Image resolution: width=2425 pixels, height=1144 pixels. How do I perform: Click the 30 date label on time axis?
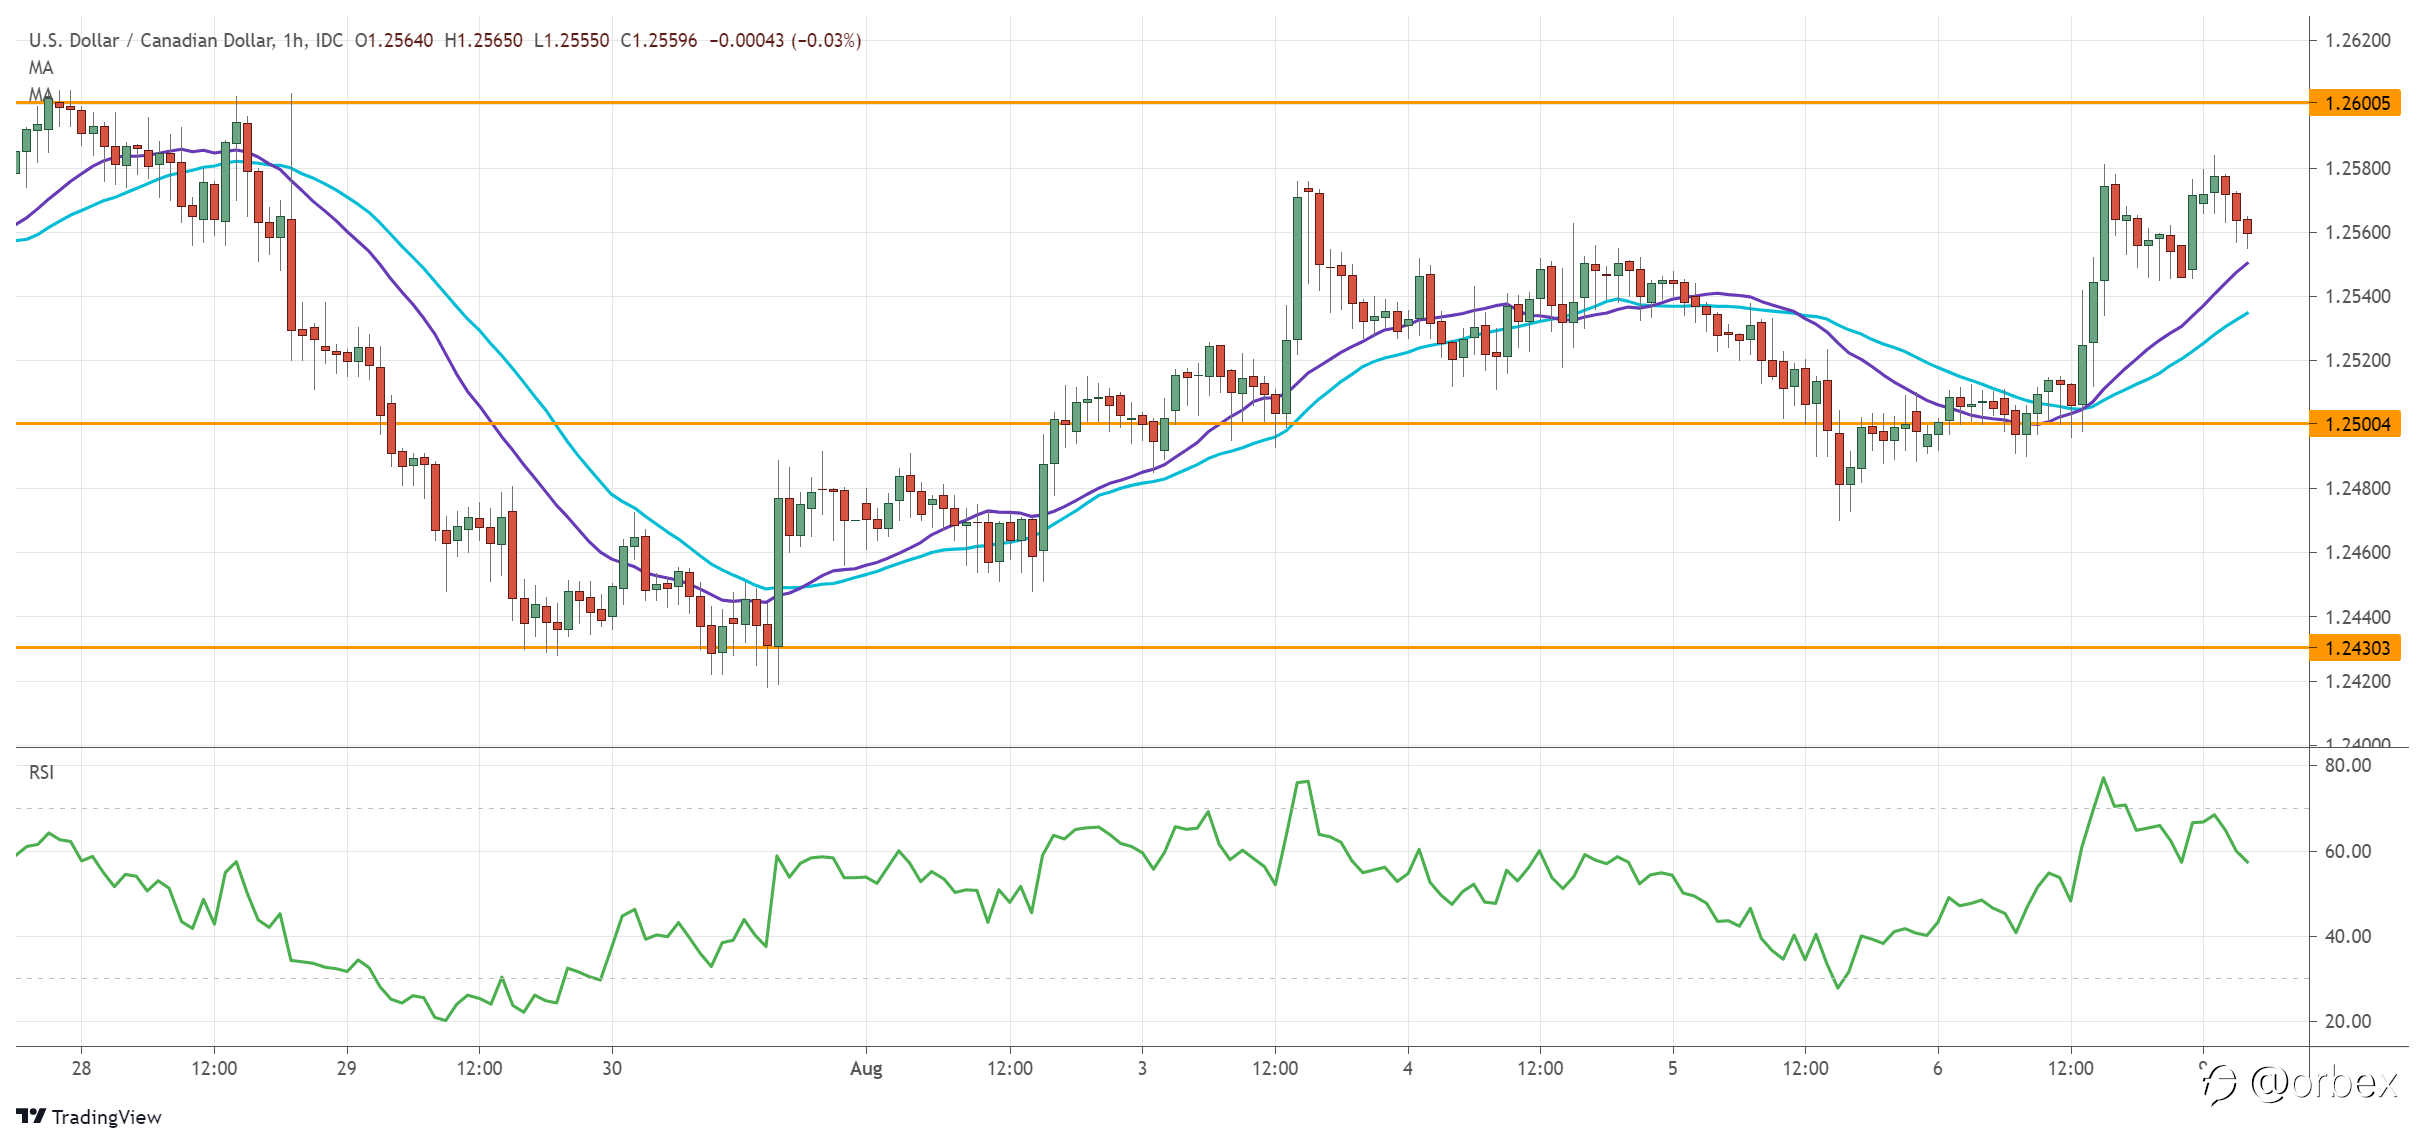pyautogui.click(x=612, y=1068)
